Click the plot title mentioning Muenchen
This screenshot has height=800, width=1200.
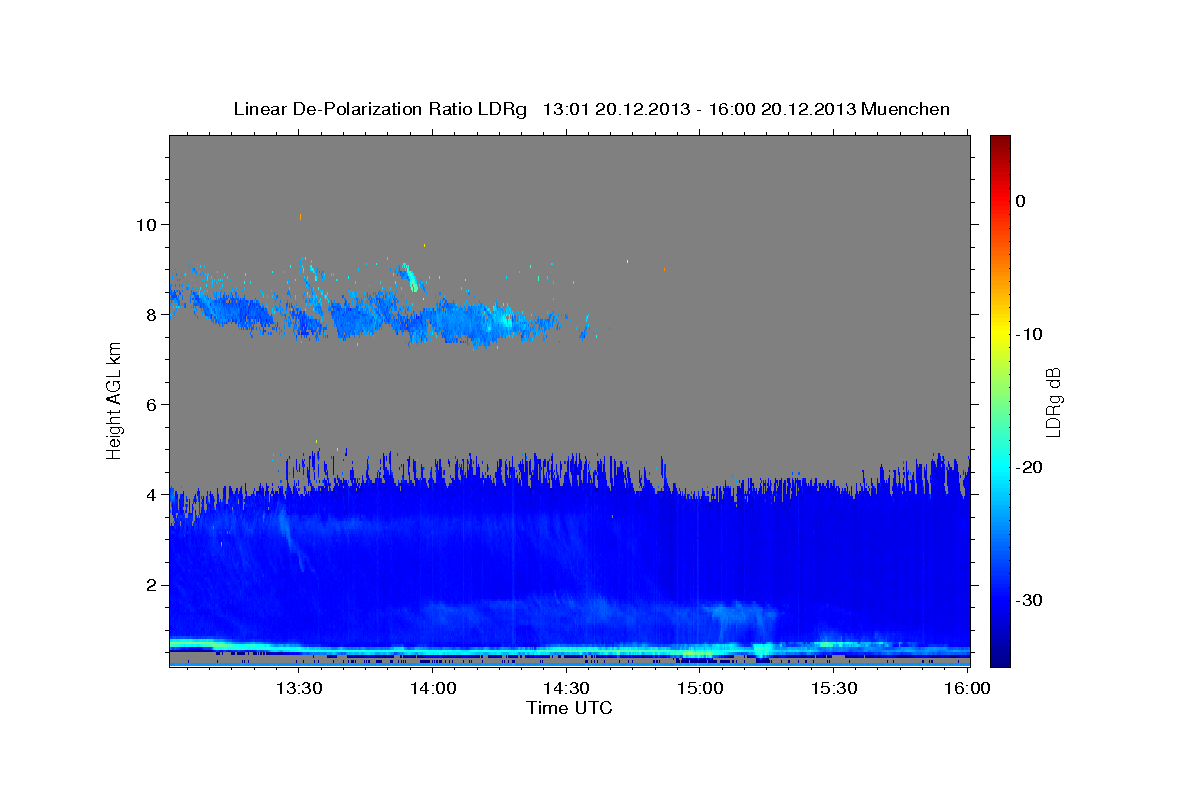coord(591,109)
